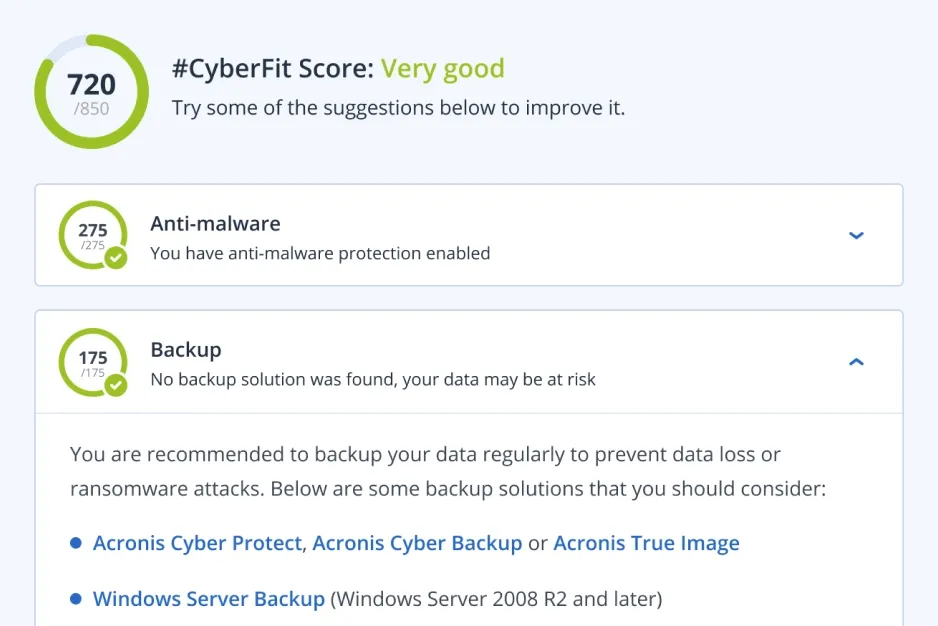This screenshot has width=938, height=626.
Task: Click the Anti-malware section title
Action: (x=215, y=224)
